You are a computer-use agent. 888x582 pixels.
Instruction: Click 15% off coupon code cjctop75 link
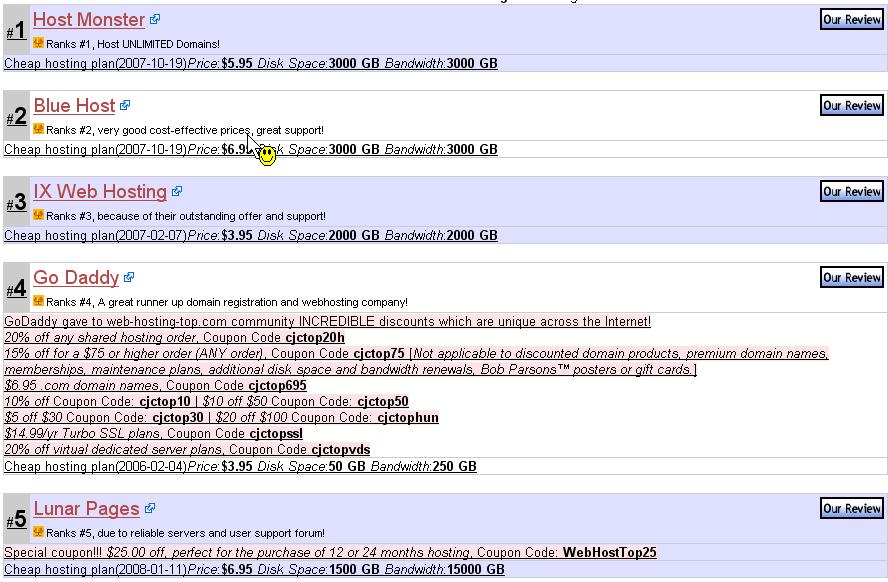tap(416, 361)
